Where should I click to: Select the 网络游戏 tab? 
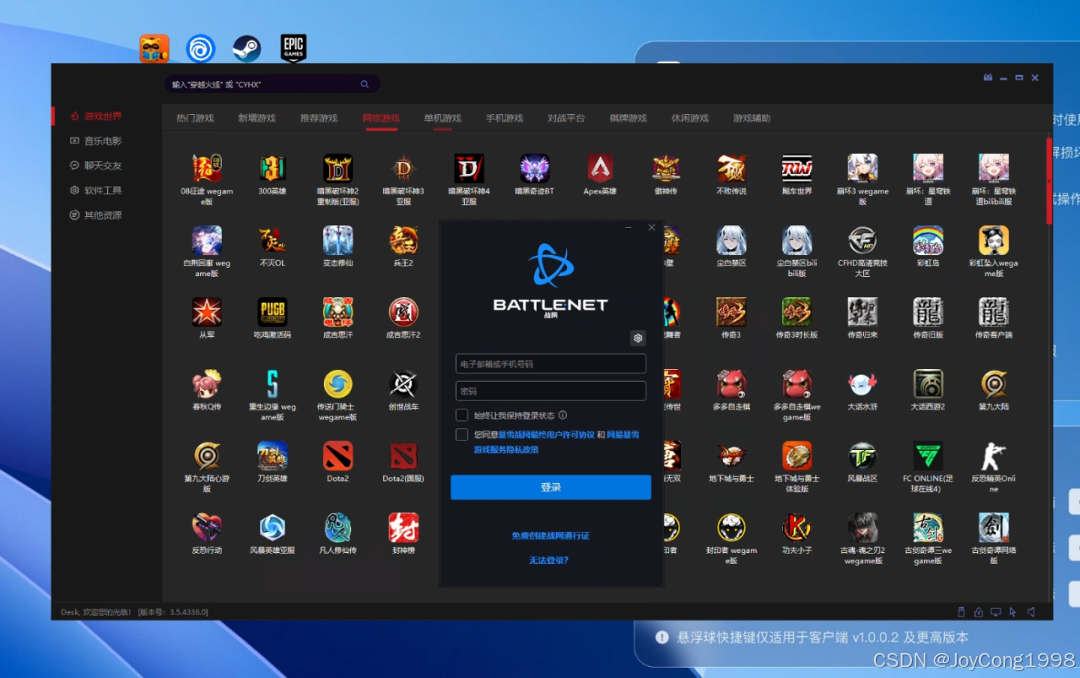(x=381, y=119)
